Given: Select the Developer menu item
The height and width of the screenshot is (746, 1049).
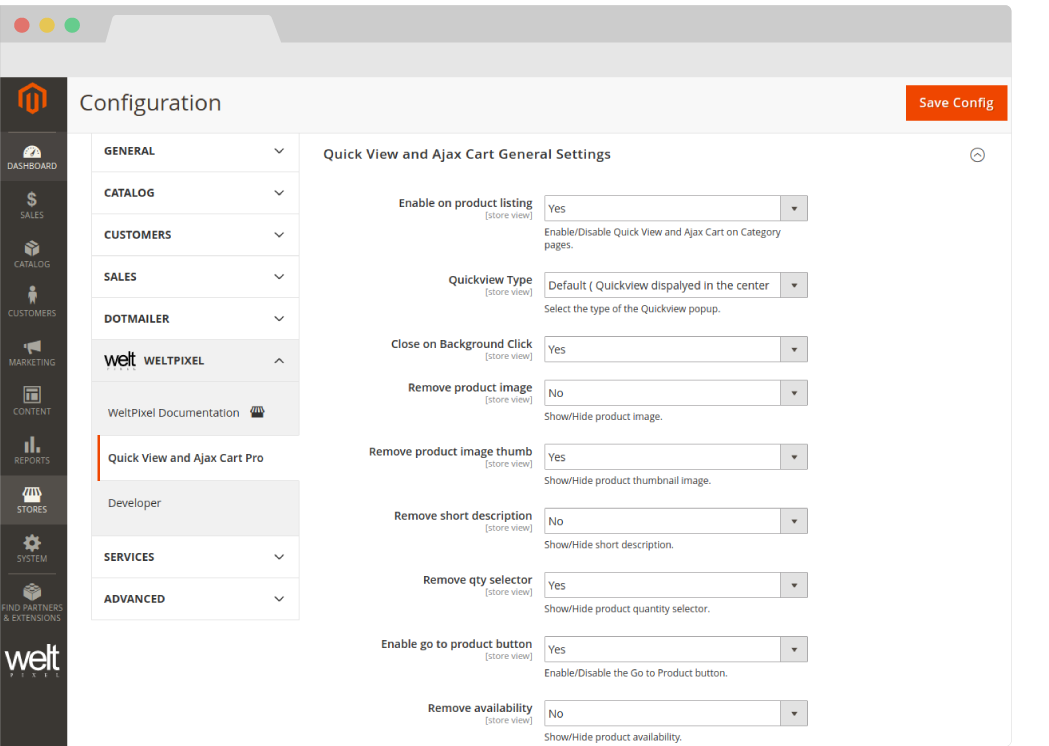Looking at the screenshot, I should coord(134,503).
